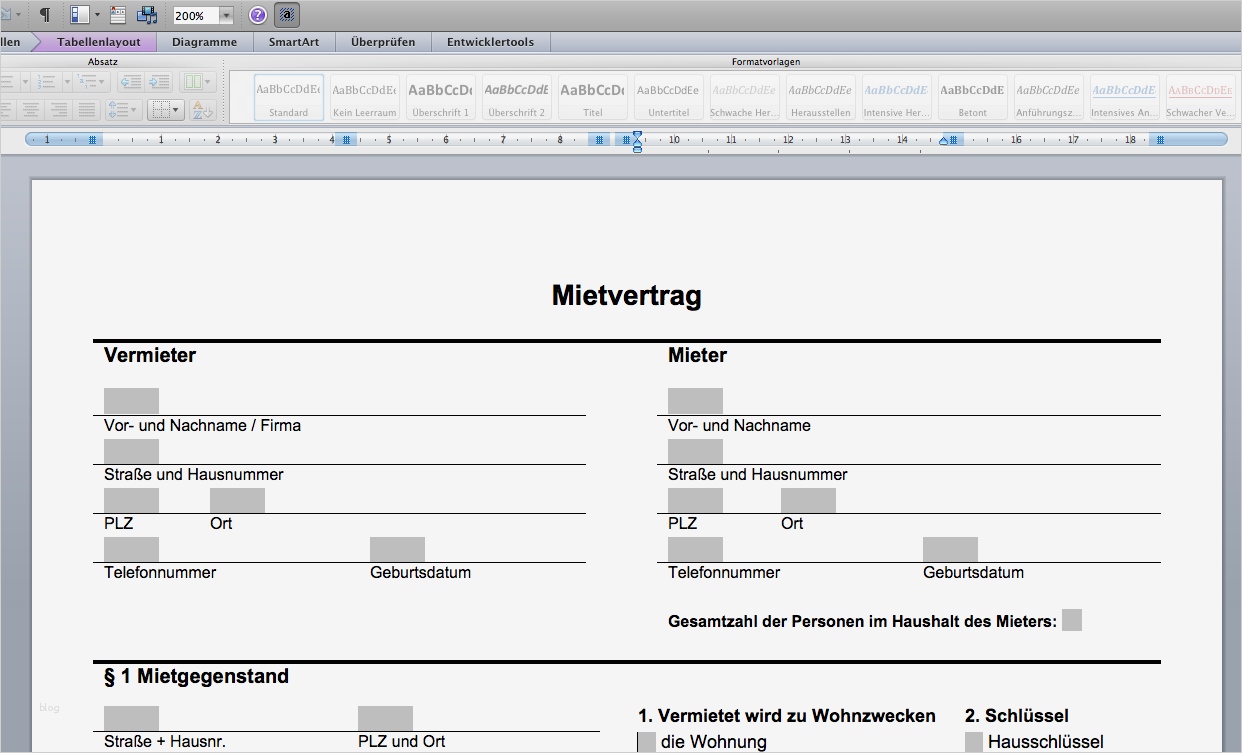1242x753 pixels.
Task: Open the zoom level dropdown arrow
Action: coord(227,15)
